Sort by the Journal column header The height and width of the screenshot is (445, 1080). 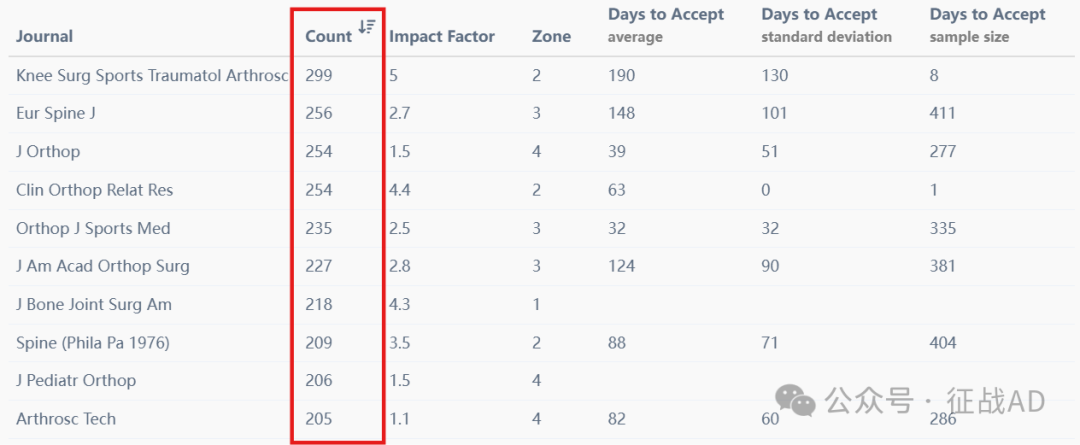[x=45, y=37]
